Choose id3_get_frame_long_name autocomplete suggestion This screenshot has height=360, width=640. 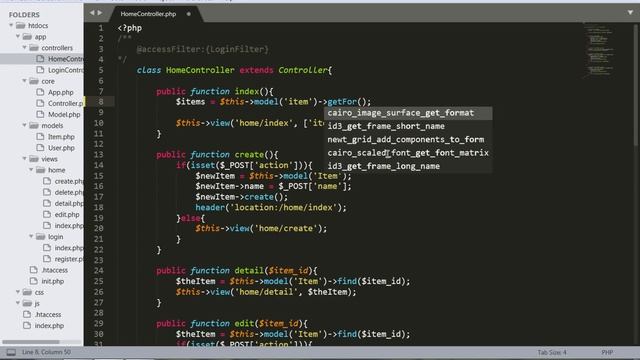(x=408, y=166)
